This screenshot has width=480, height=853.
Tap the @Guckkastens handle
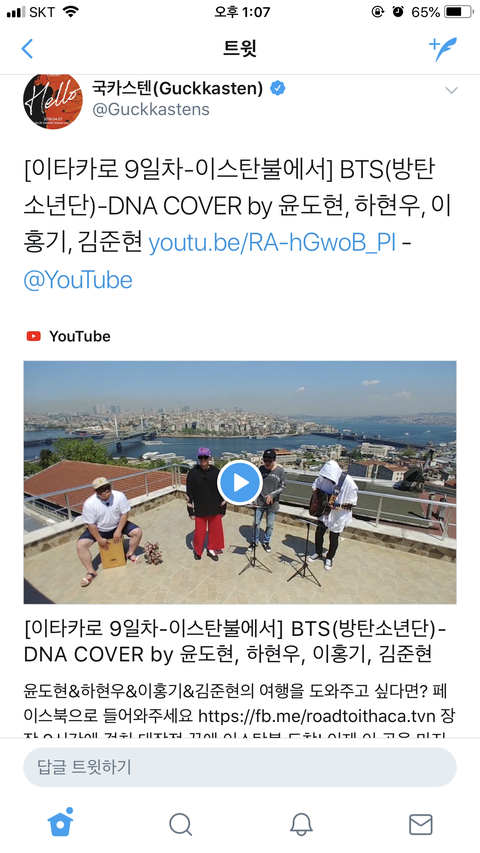151,109
